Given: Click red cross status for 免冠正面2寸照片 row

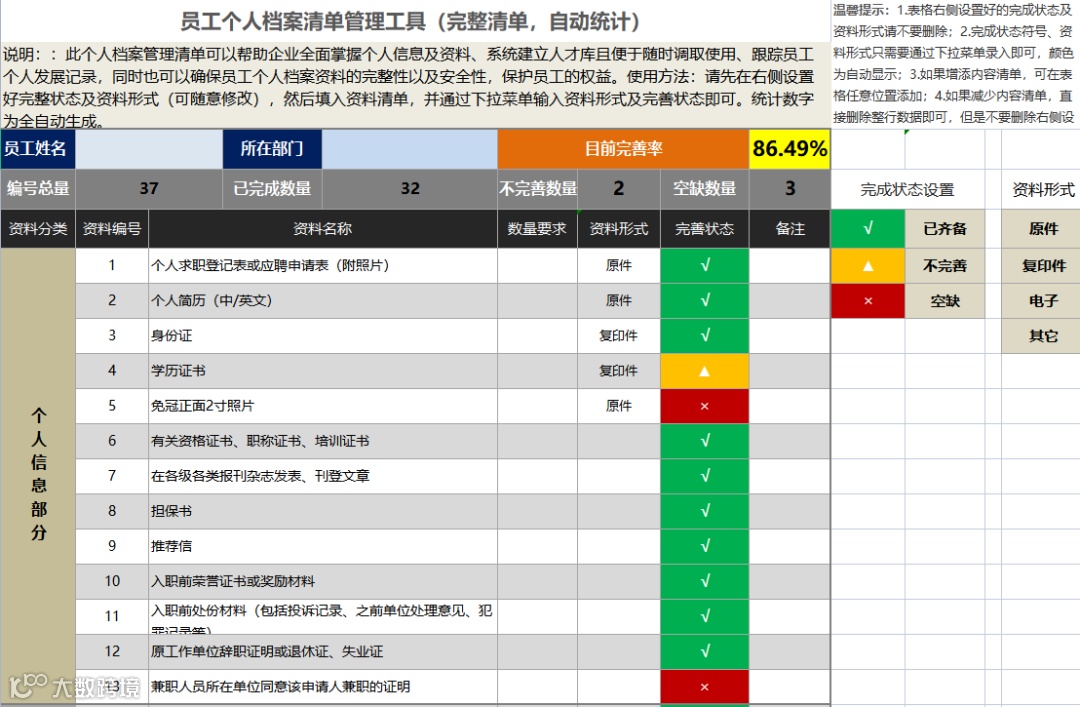Looking at the screenshot, I should tap(704, 407).
